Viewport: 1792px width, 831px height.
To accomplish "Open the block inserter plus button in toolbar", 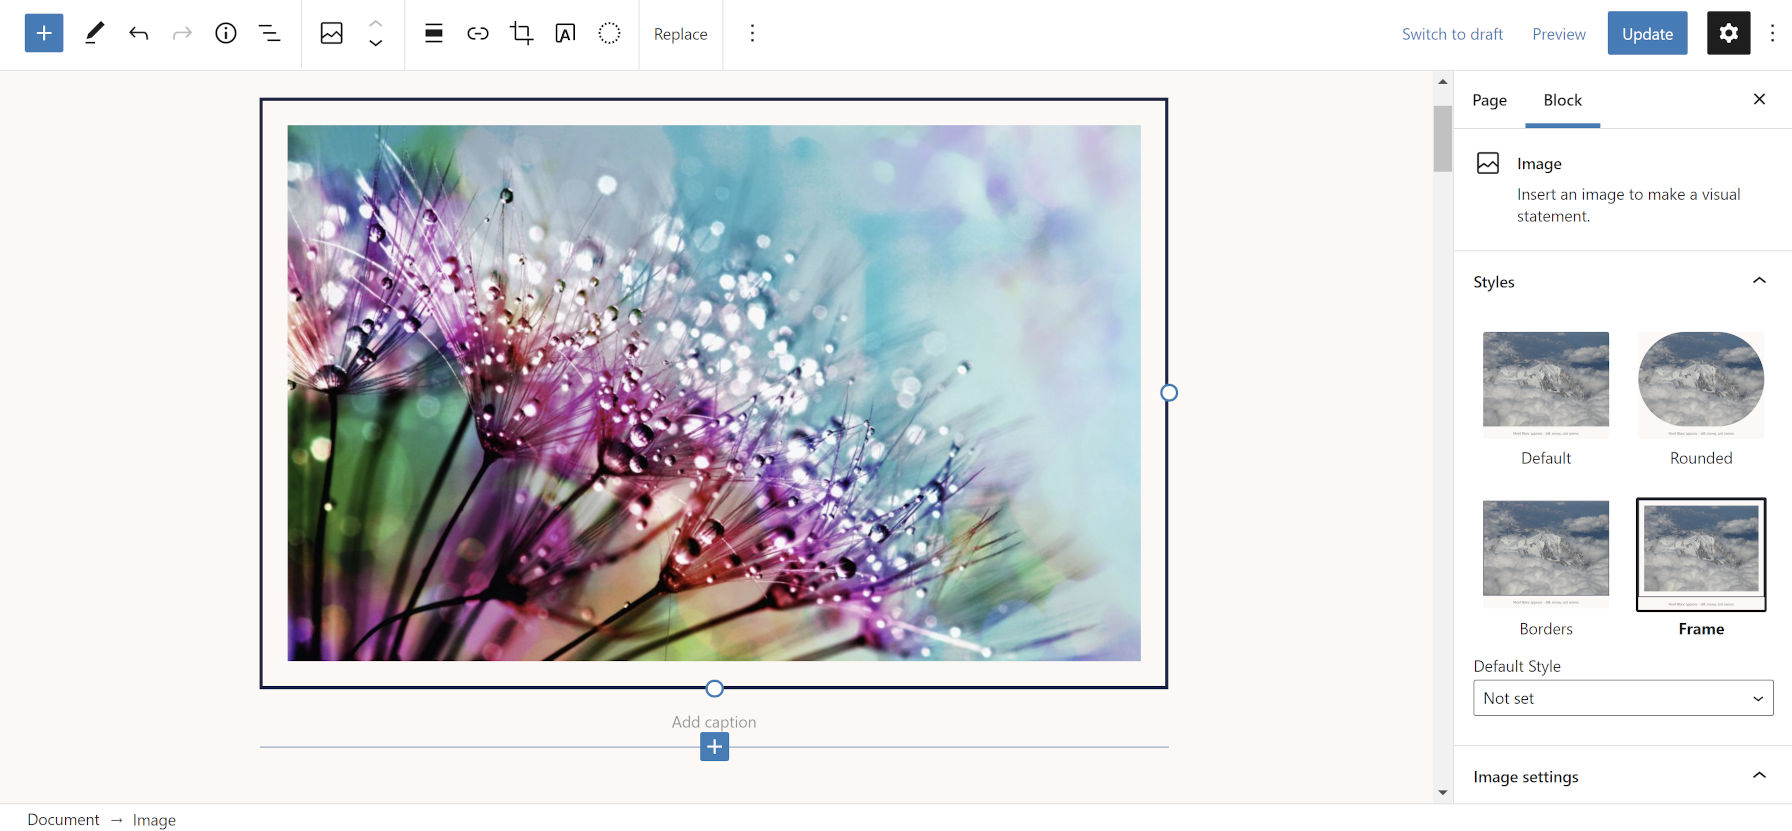I will coord(44,33).
